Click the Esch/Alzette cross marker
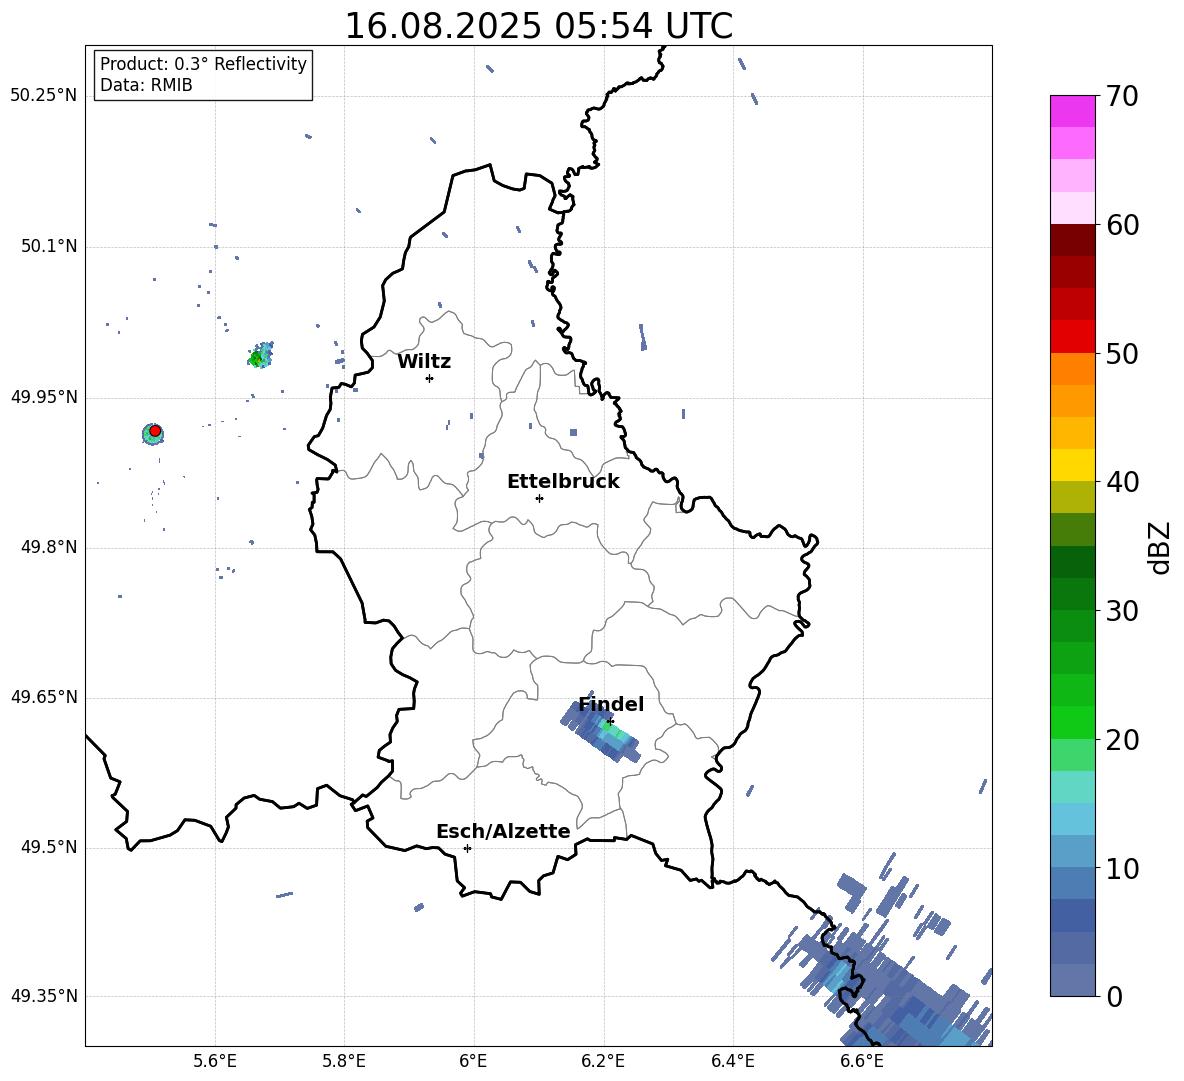Viewport: 1184px width, 1081px height. click(x=467, y=848)
